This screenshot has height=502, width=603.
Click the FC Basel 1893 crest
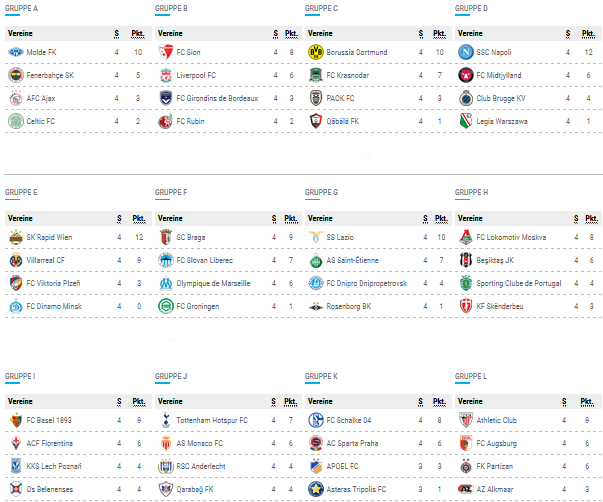tap(15, 420)
